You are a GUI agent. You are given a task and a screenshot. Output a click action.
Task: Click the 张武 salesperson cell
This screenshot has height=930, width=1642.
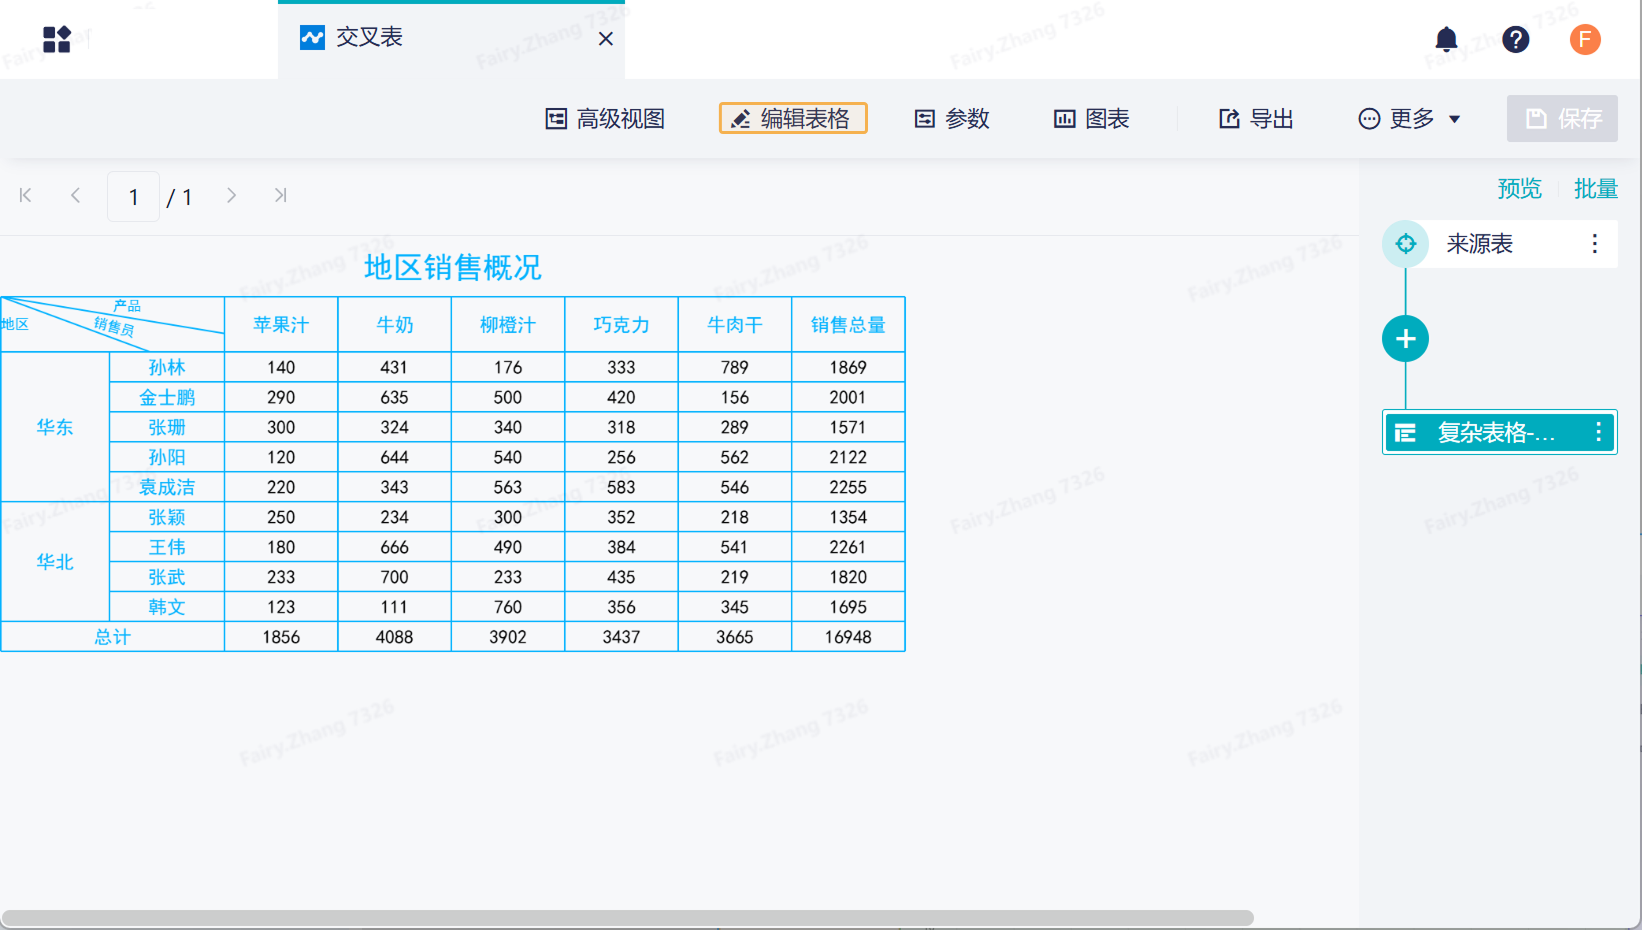(167, 577)
